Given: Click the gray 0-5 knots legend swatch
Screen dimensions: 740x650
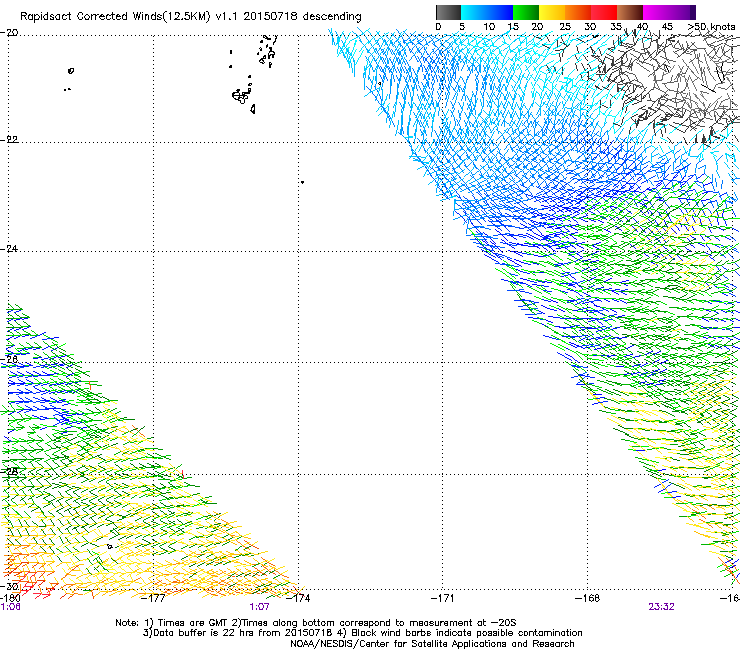Looking at the screenshot, I should (x=448, y=12).
